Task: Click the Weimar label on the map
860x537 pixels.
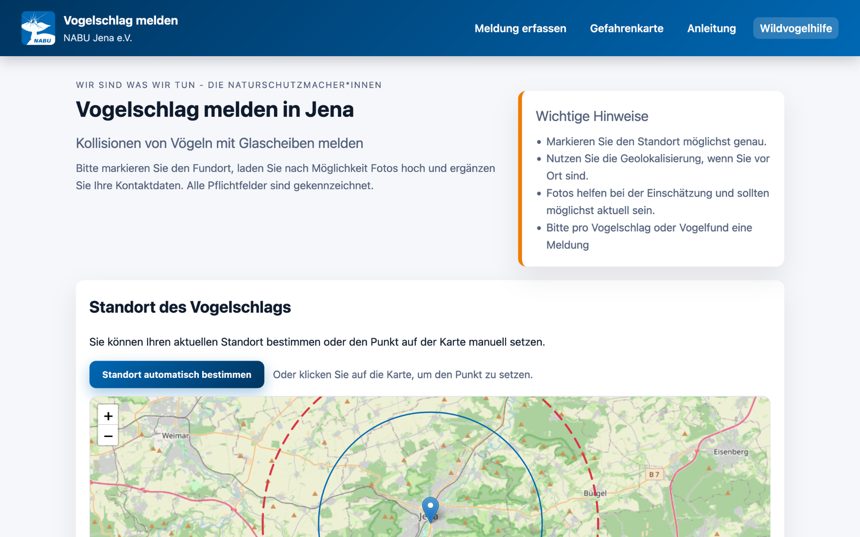Action: (176, 436)
